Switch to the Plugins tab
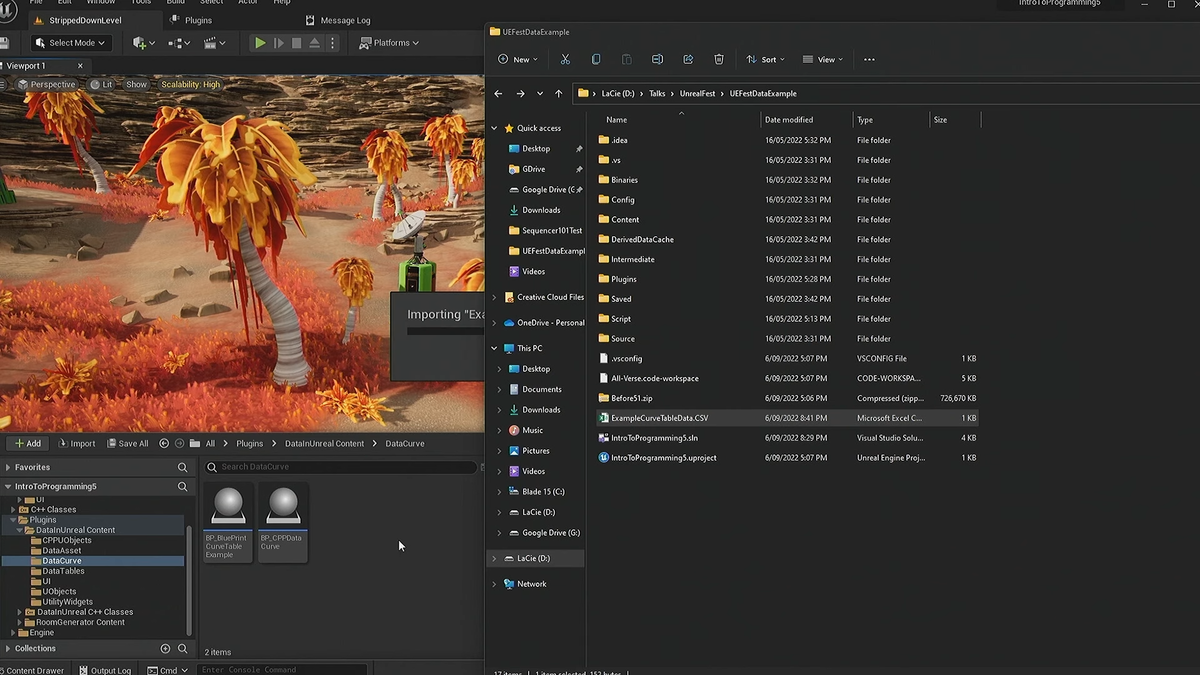Screen dimensions: 1200x675 (x=191, y=20)
